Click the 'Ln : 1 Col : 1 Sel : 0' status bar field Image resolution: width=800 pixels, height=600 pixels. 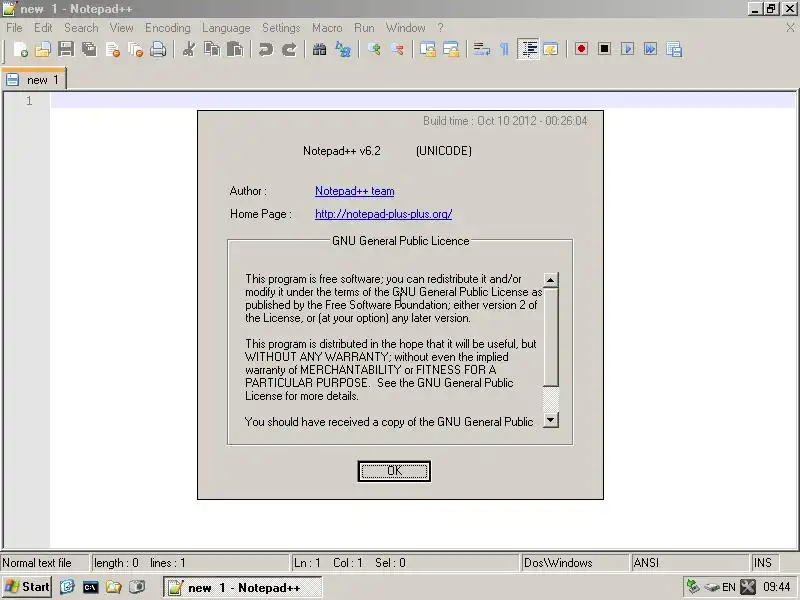(x=404, y=563)
